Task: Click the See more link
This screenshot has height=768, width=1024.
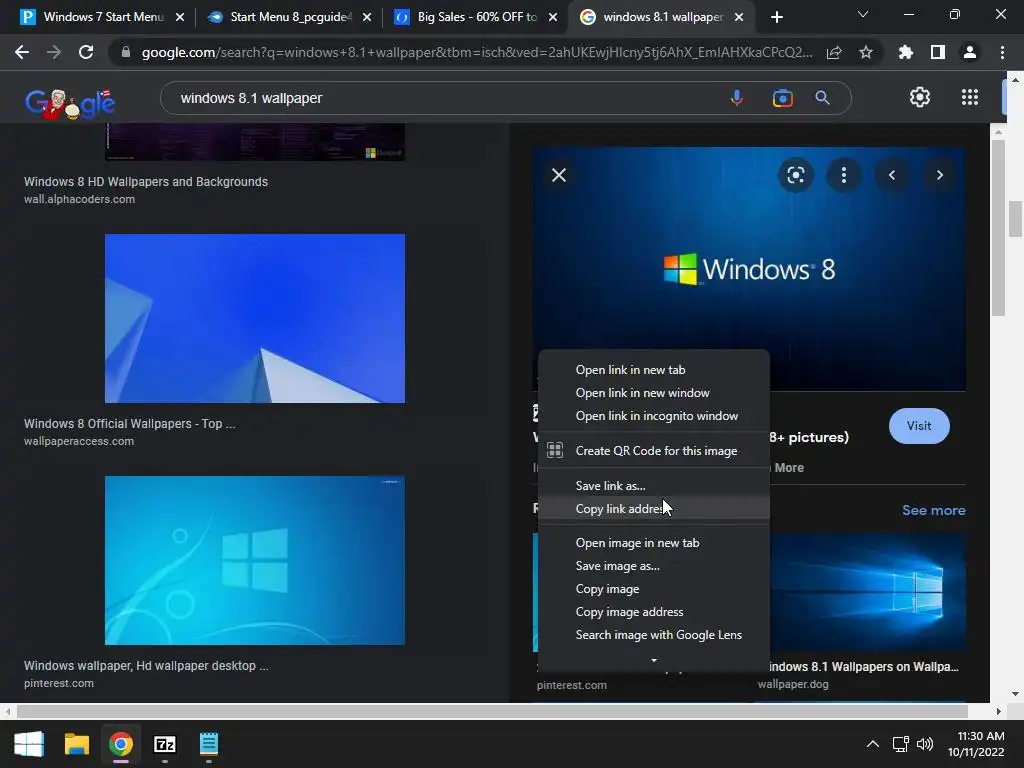Action: (933, 510)
